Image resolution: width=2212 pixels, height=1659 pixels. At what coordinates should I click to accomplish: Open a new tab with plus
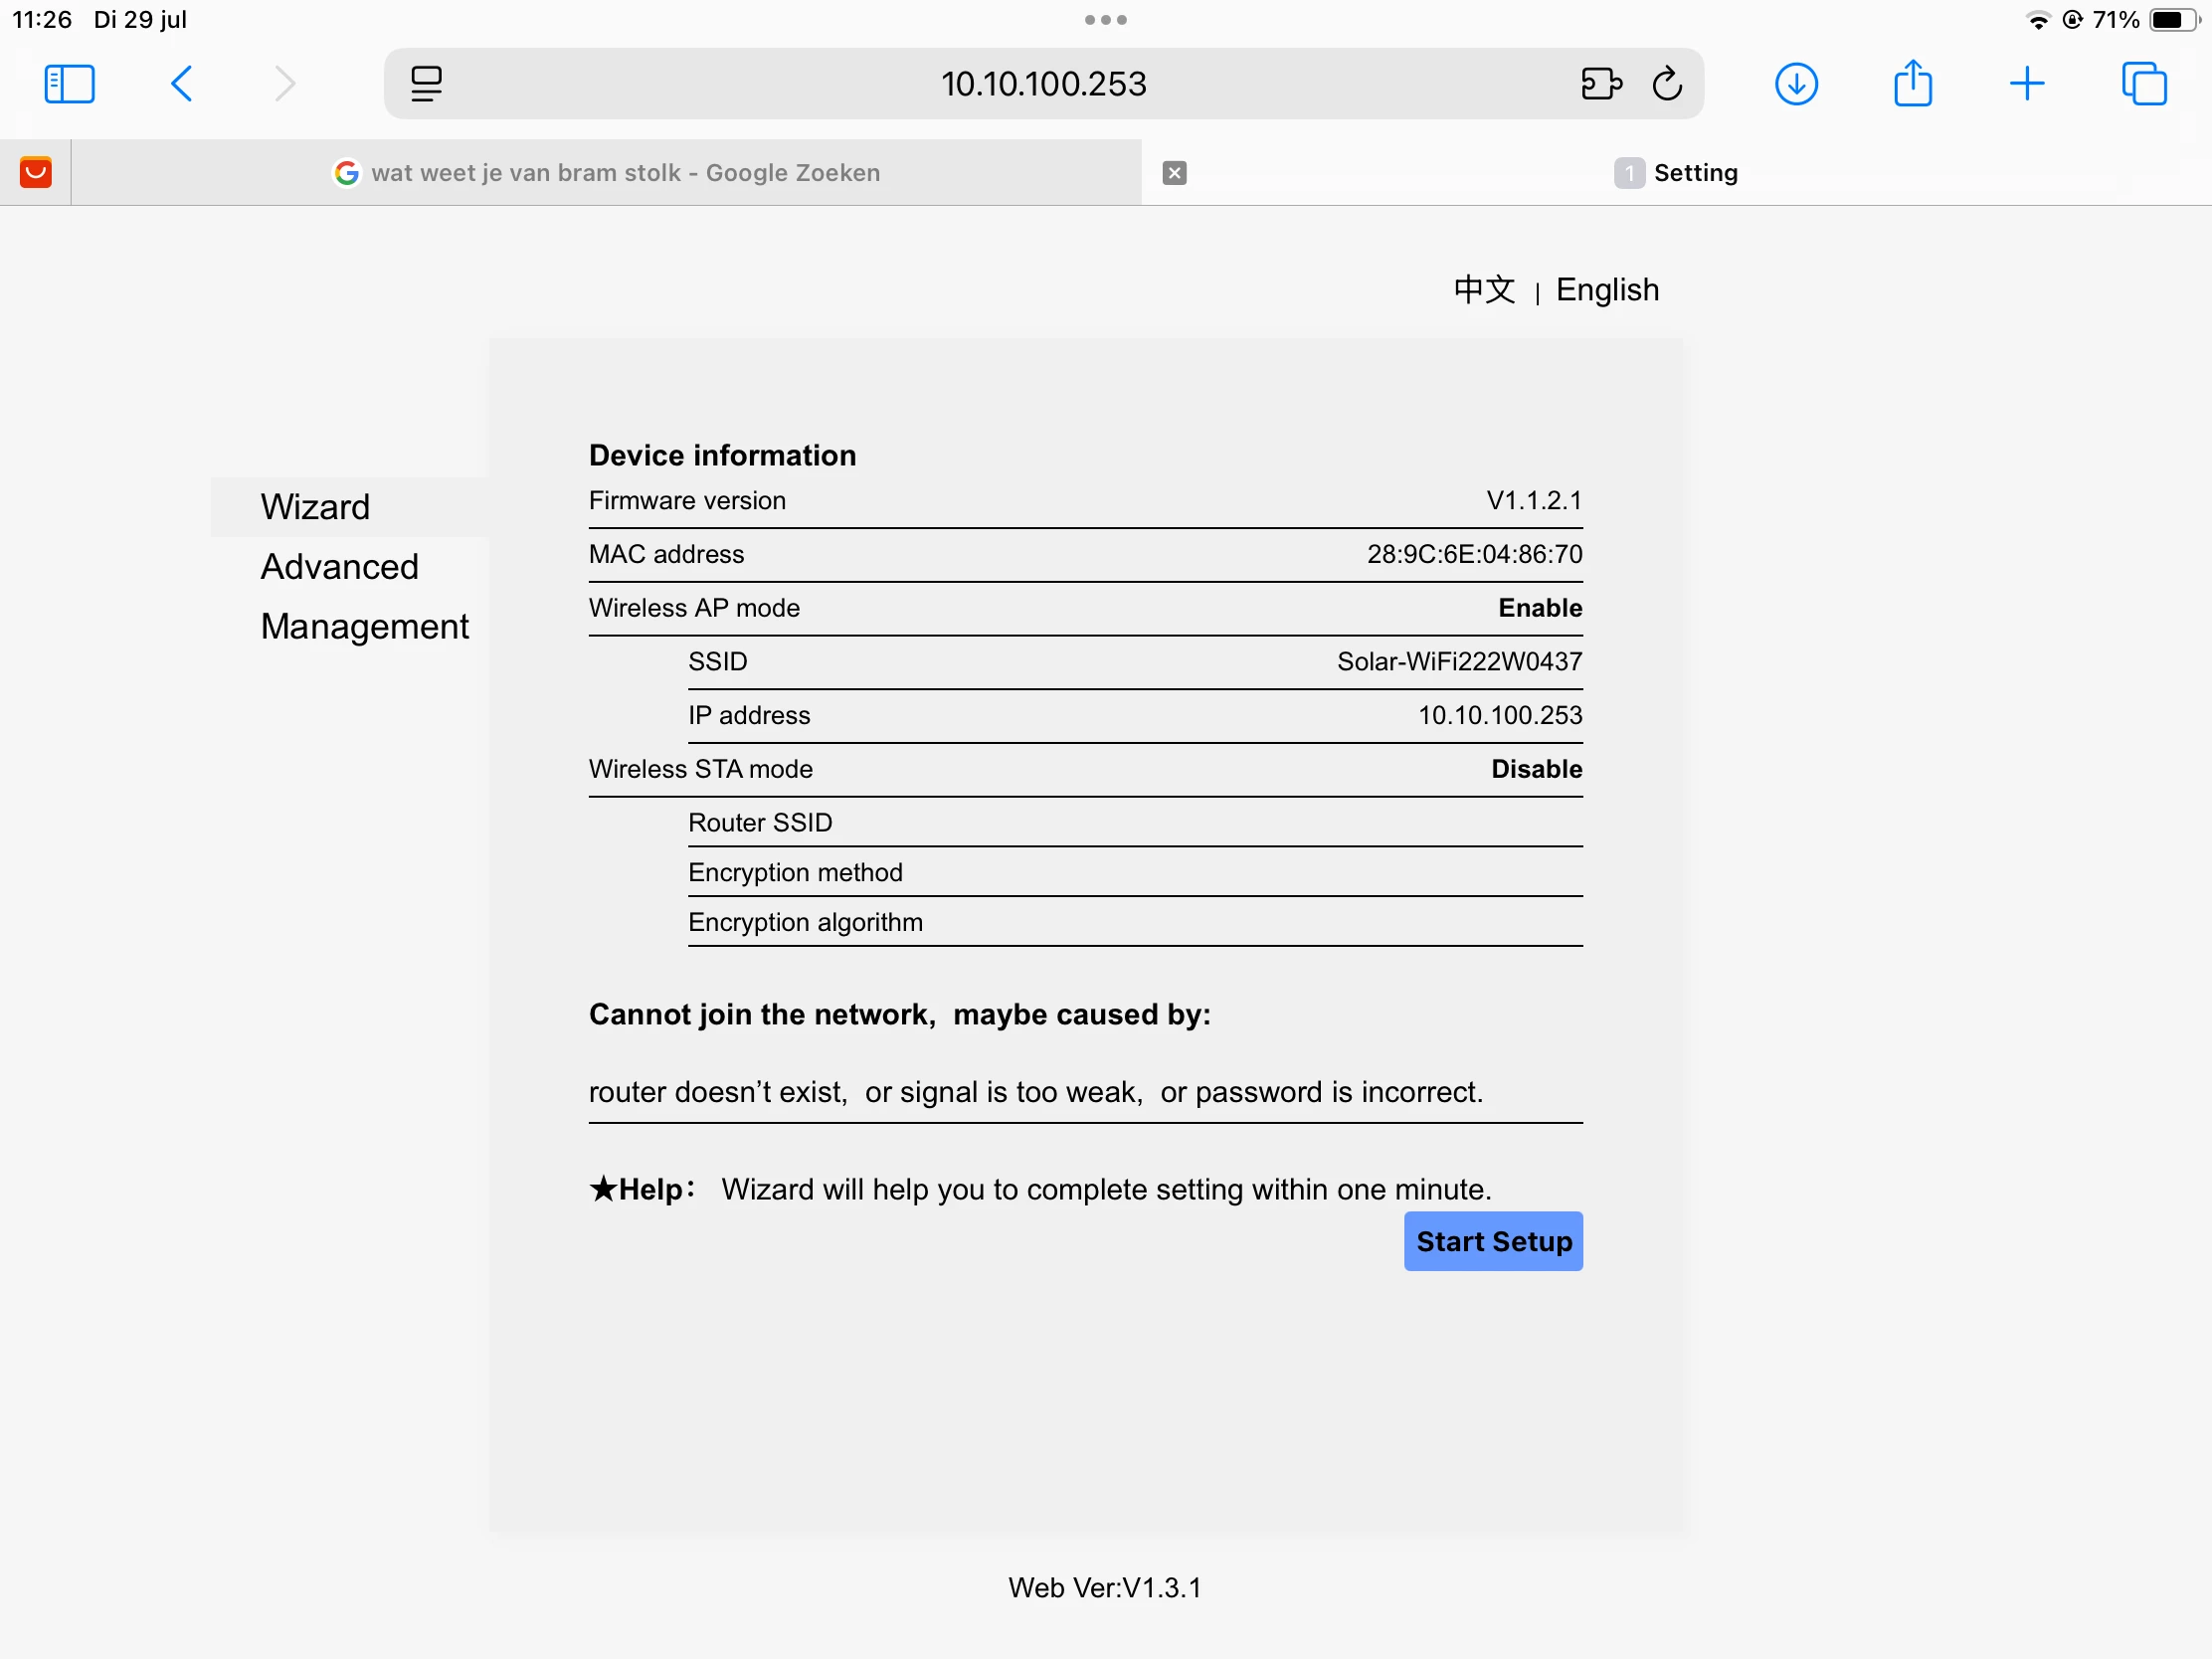2027,84
